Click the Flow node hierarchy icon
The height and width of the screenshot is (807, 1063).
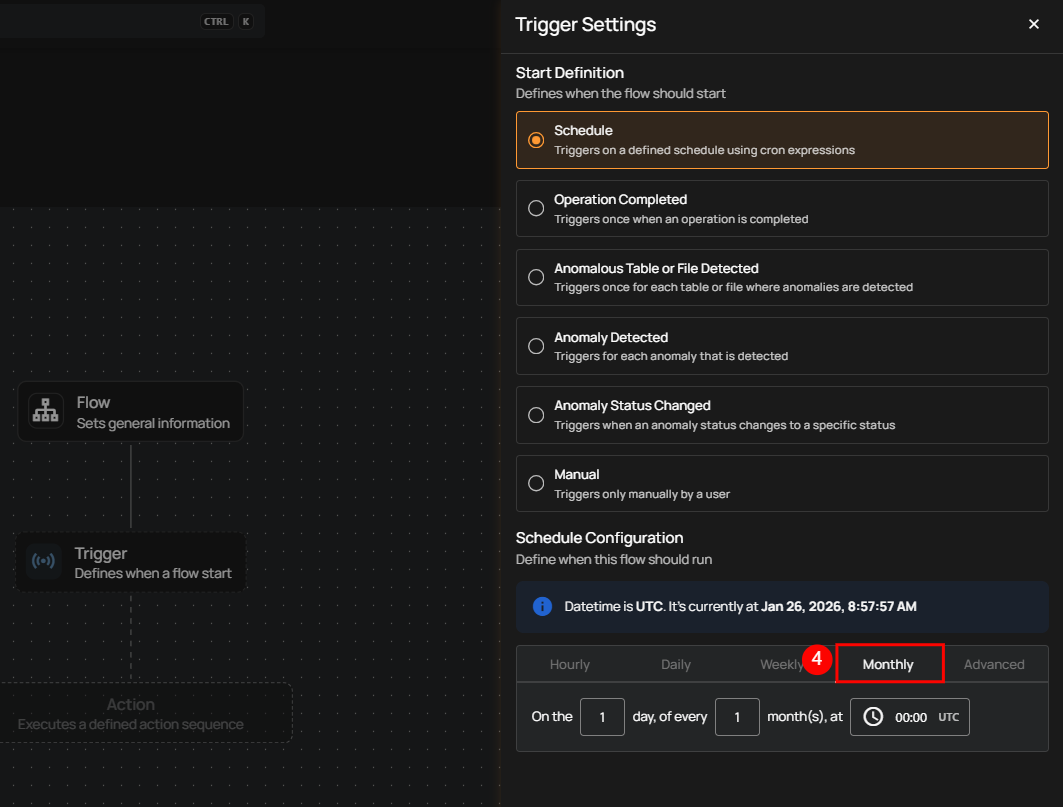[46, 412]
